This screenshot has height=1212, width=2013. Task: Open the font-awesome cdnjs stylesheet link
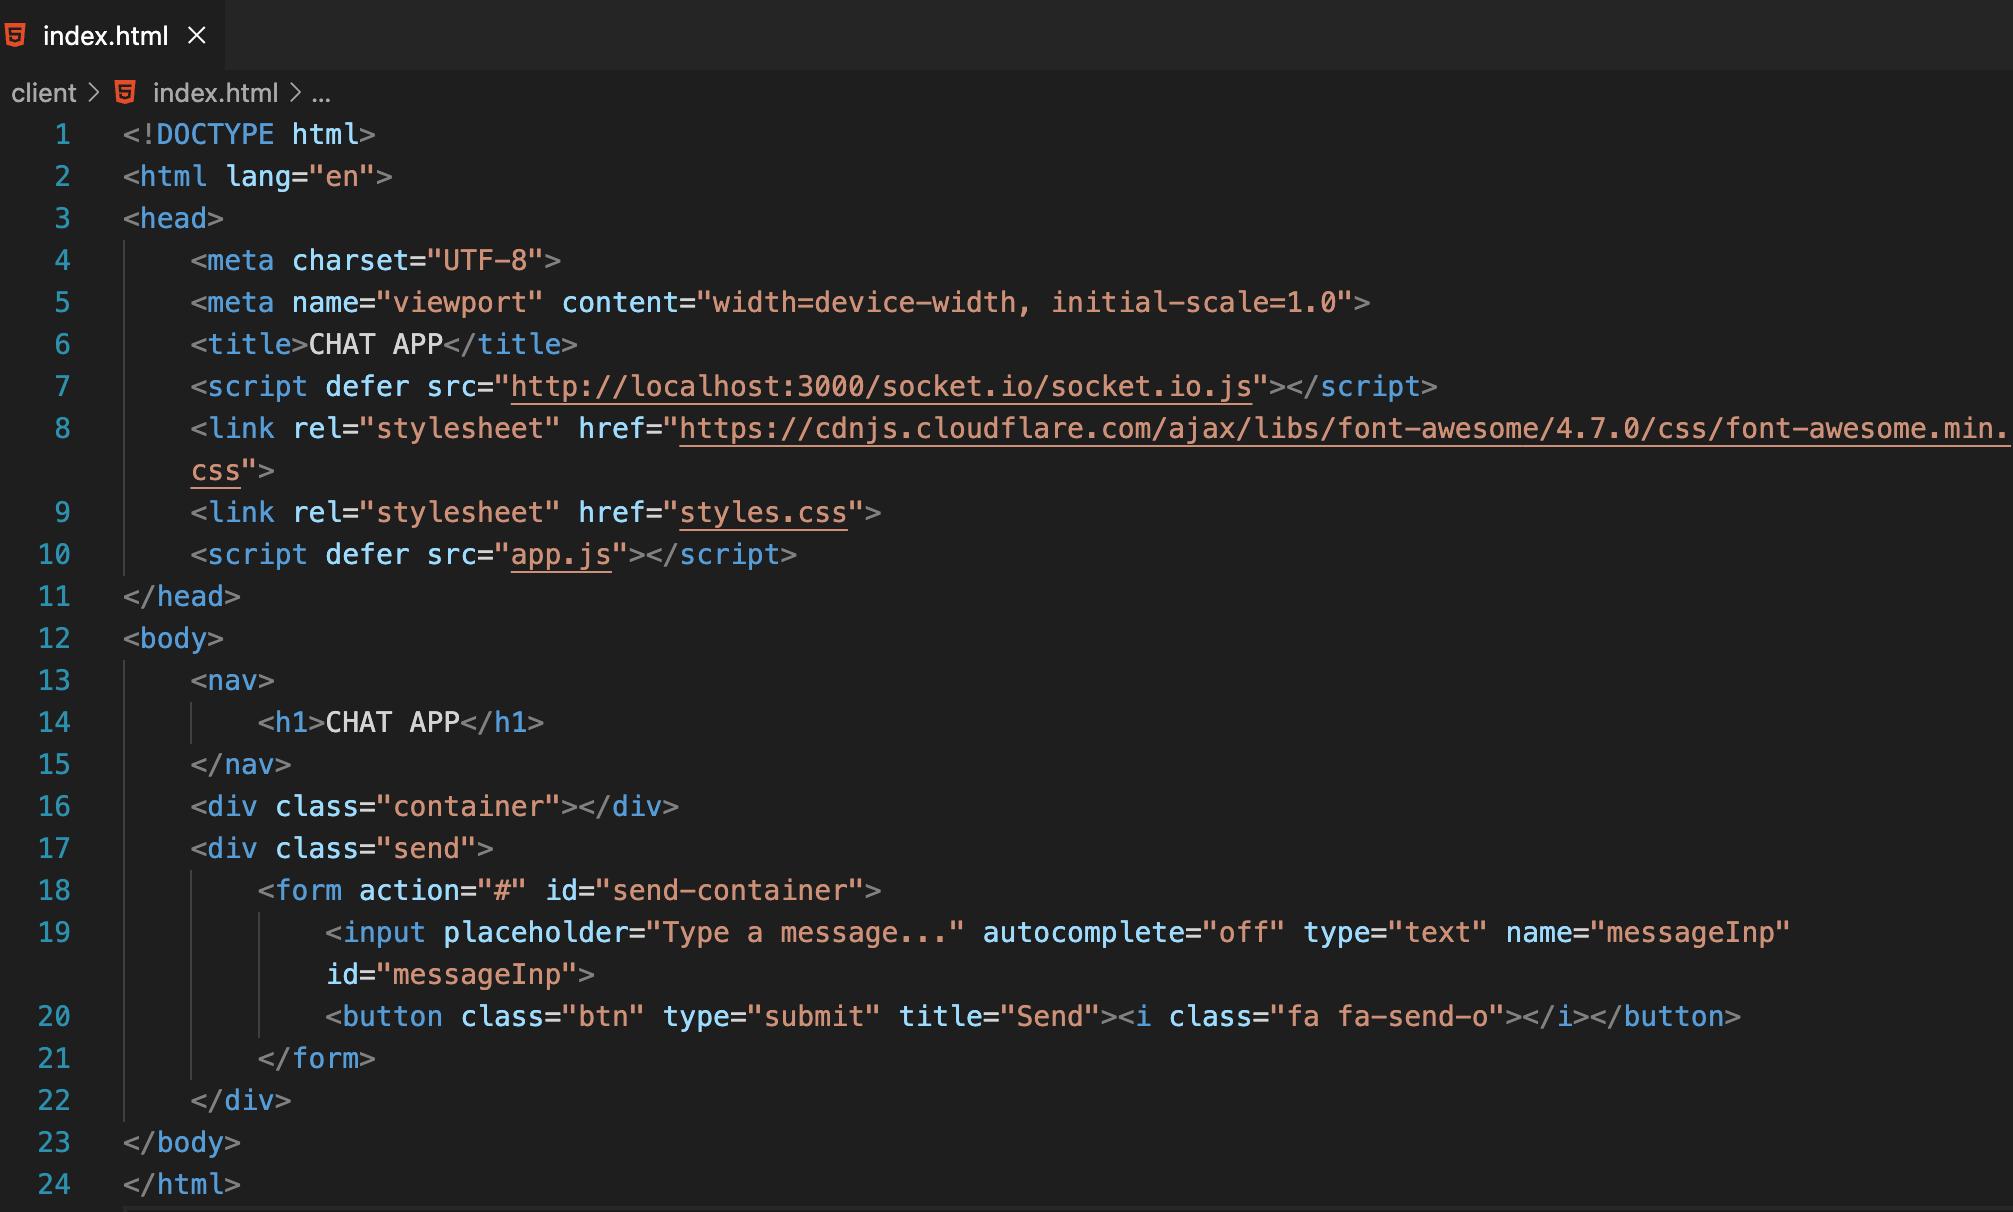pos(1344,428)
